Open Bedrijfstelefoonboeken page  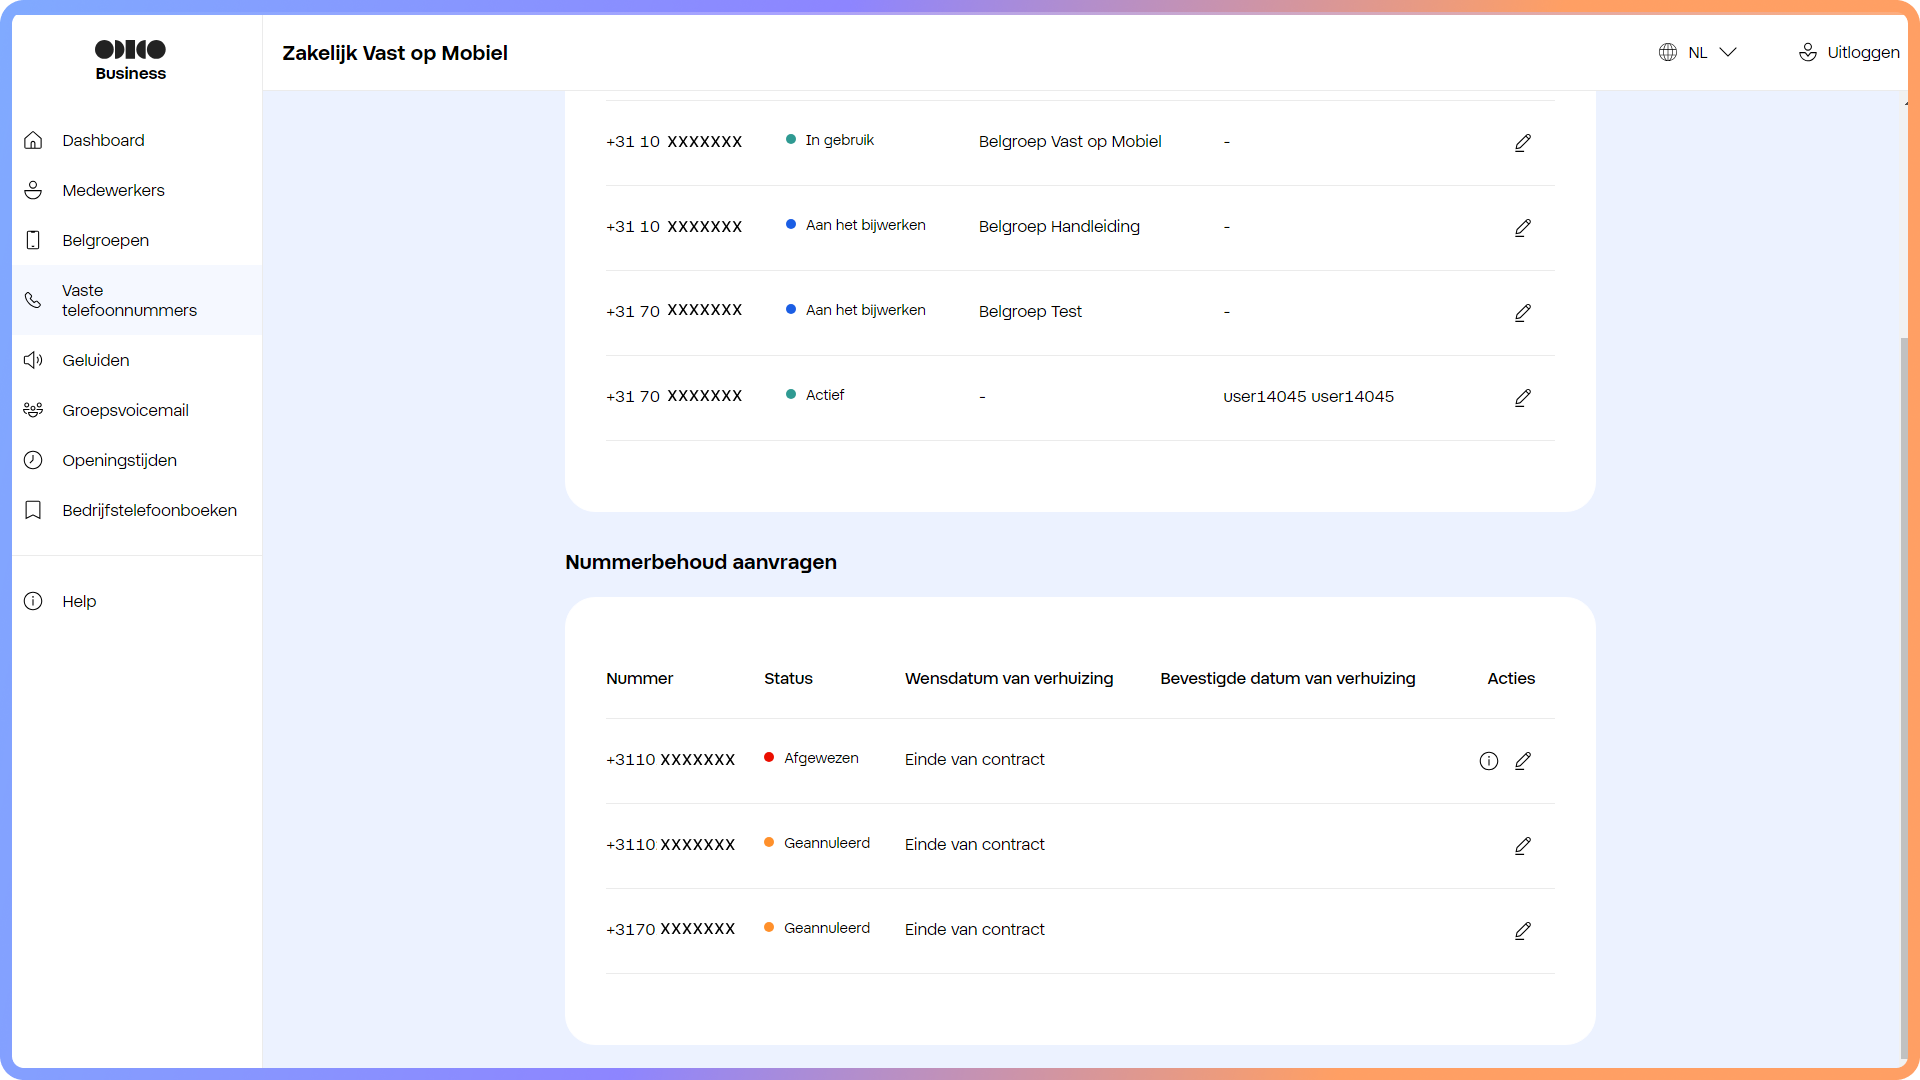pyautogui.click(x=149, y=510)
